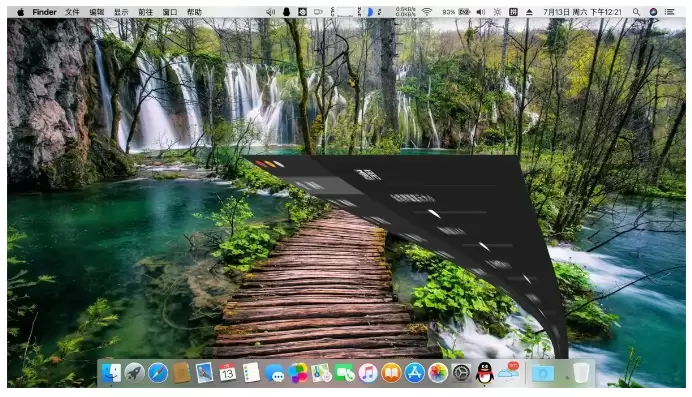Click the Wi-Fi status icon
The height and width of the screenshot is (397, 692).
pos(427,12)
